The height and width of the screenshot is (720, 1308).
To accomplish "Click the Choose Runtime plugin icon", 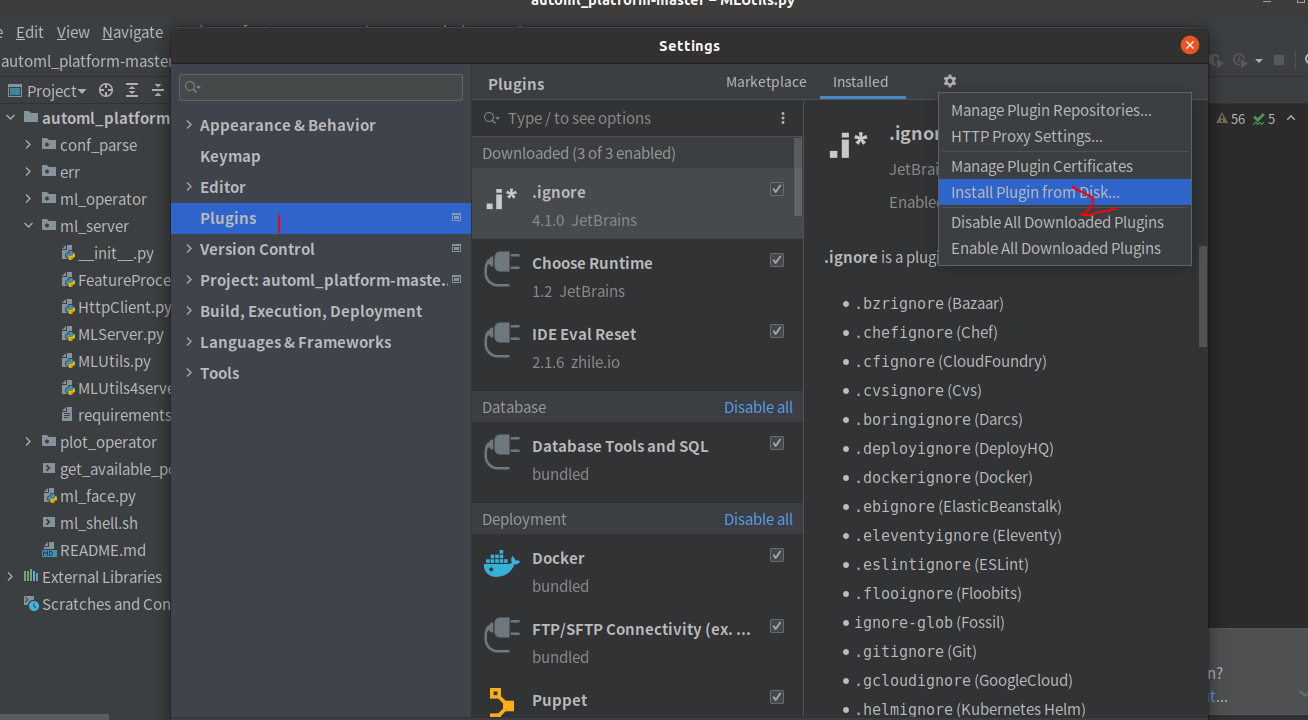I will [x=502, y=270].
